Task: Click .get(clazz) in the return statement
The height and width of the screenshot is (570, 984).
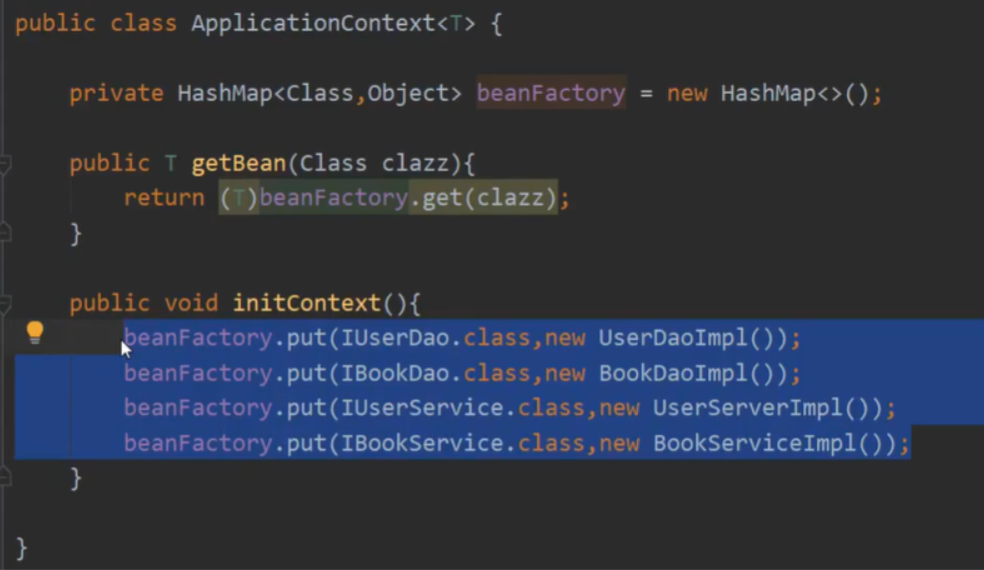Action: click(x=483, y=198)
